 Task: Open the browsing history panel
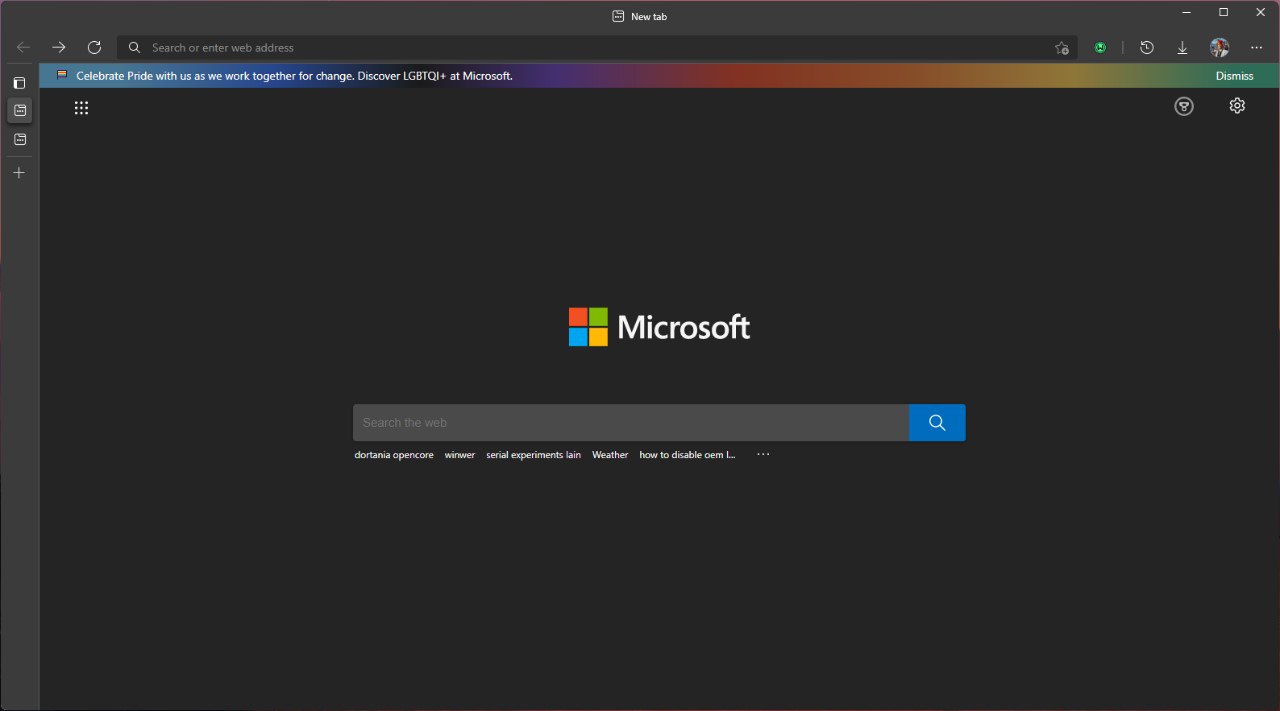tap(1147, 47)
